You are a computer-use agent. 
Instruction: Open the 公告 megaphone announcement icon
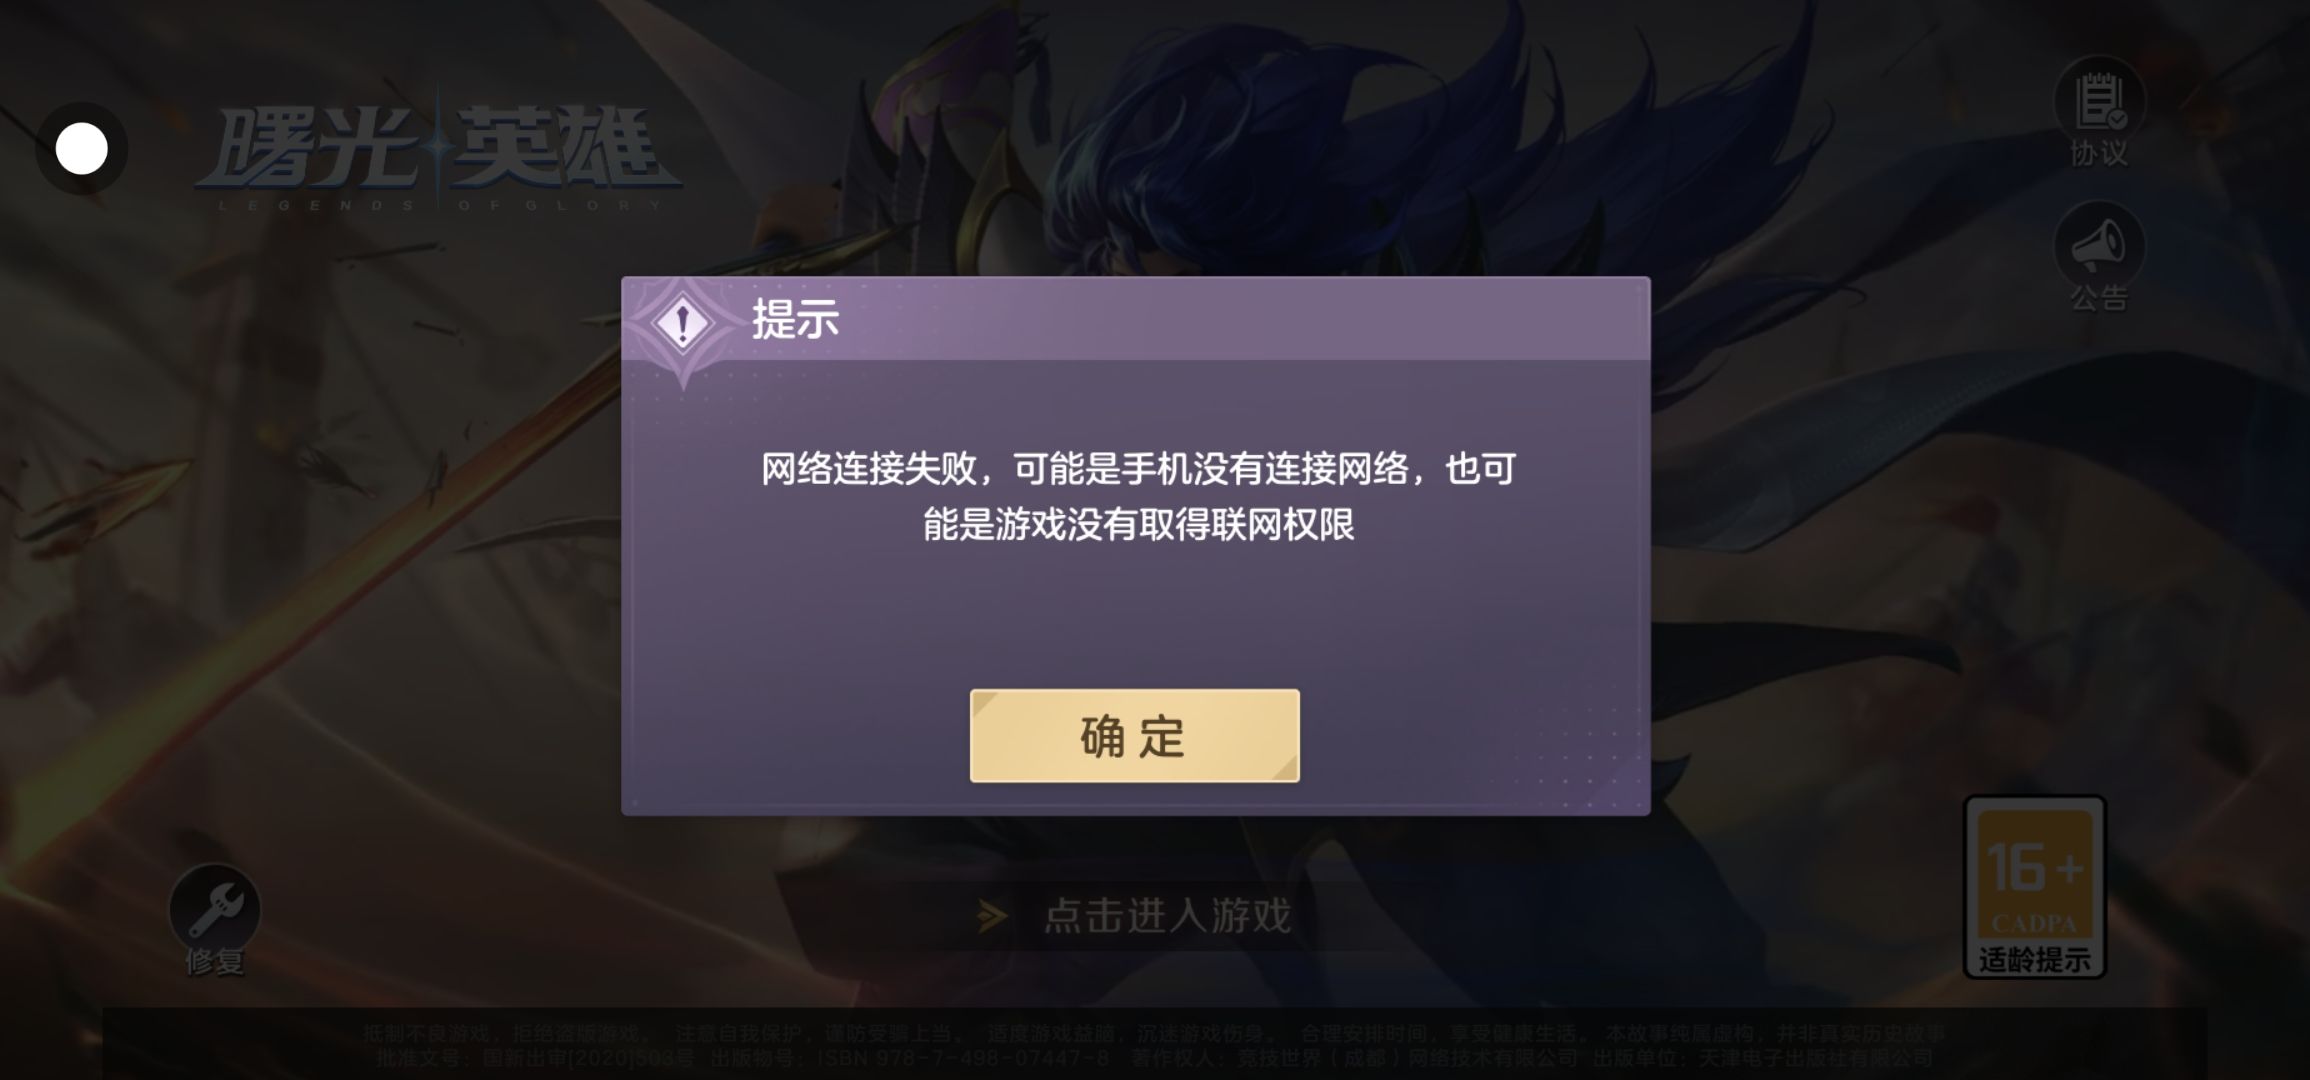2099,246
